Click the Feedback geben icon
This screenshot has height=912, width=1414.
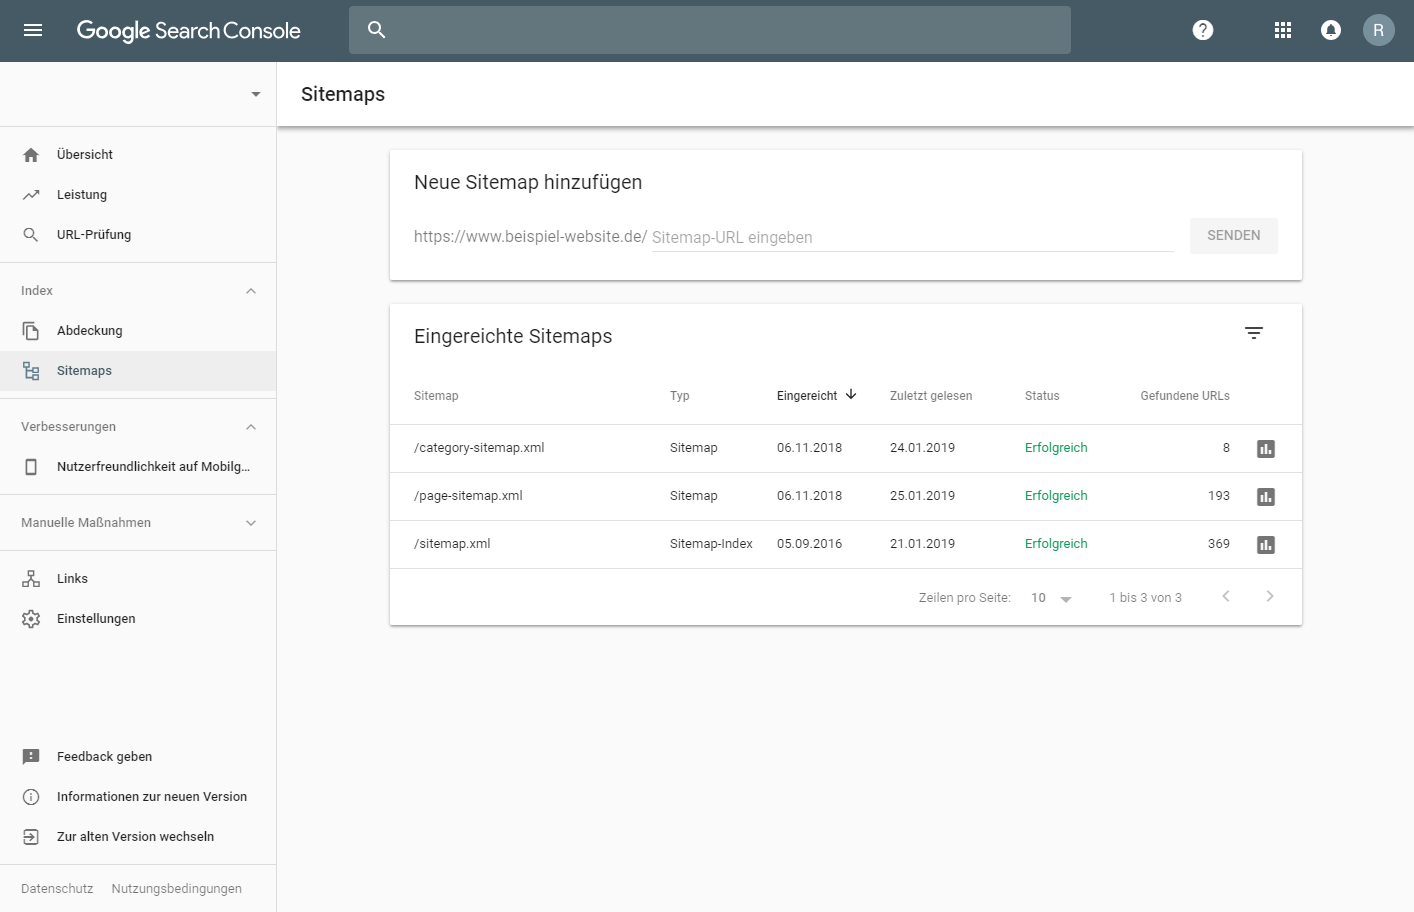31,757
